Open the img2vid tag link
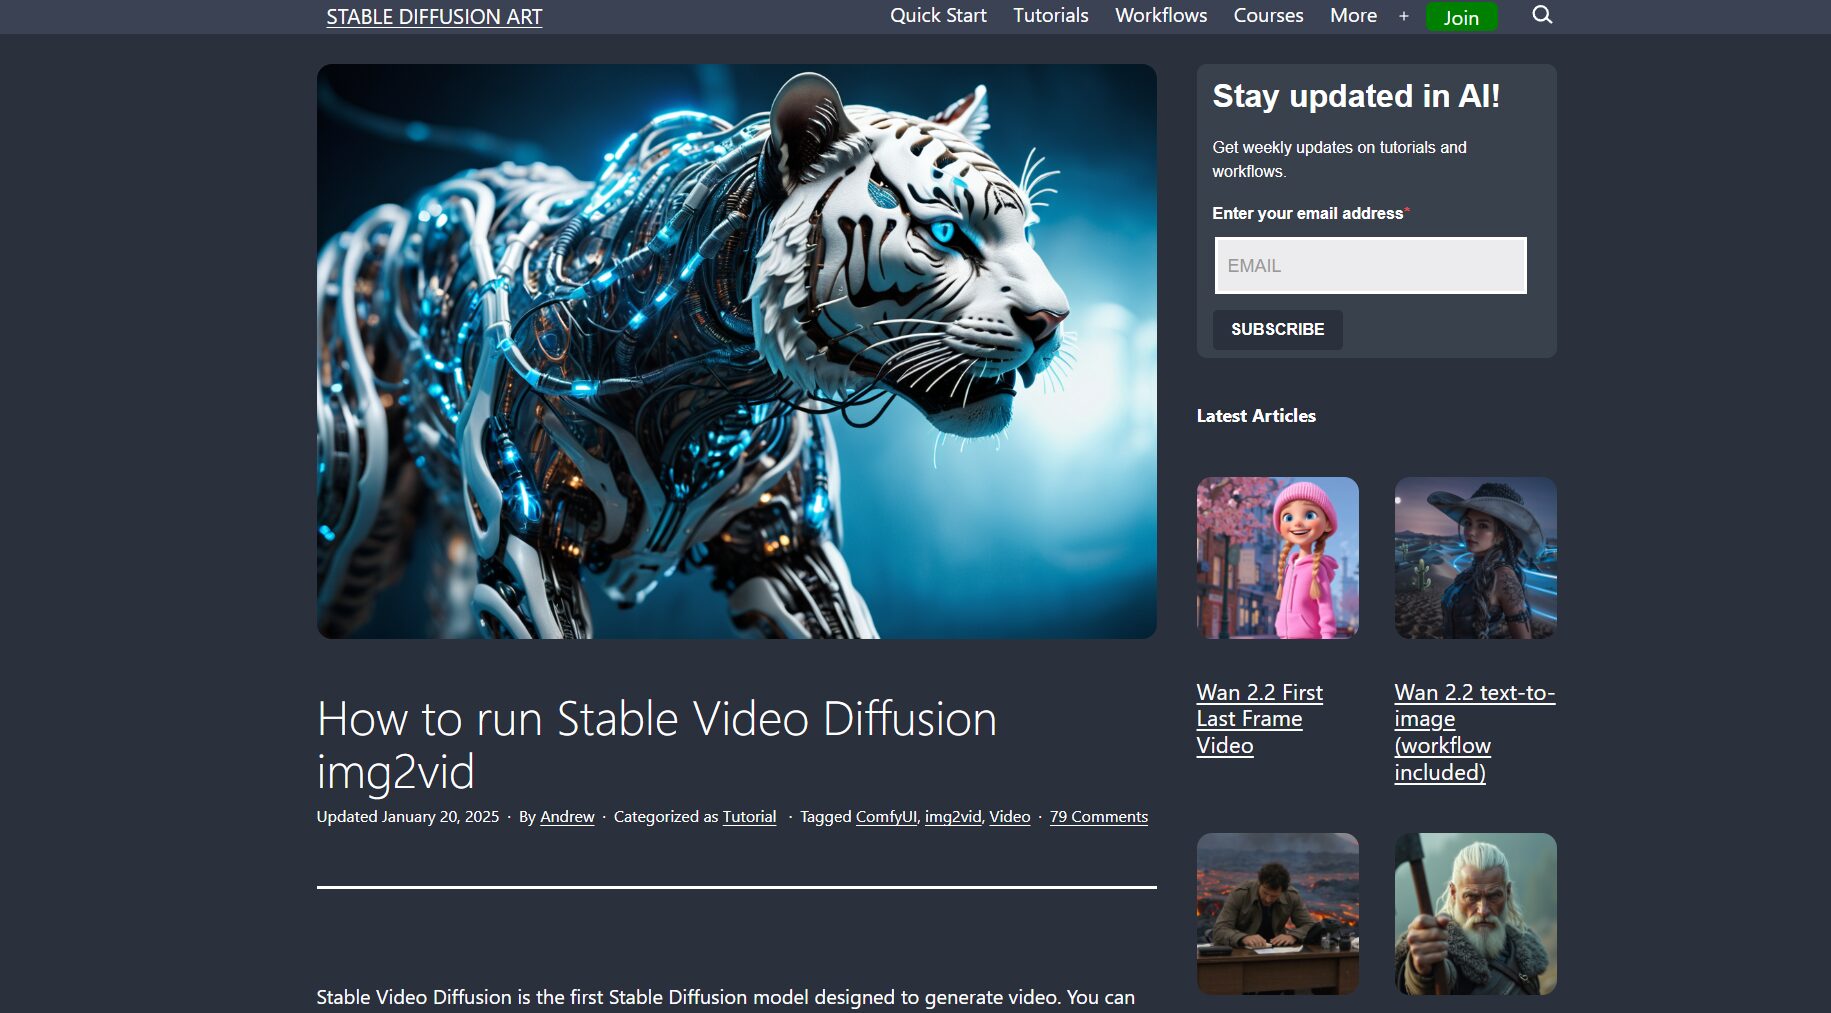 (953, 817)
